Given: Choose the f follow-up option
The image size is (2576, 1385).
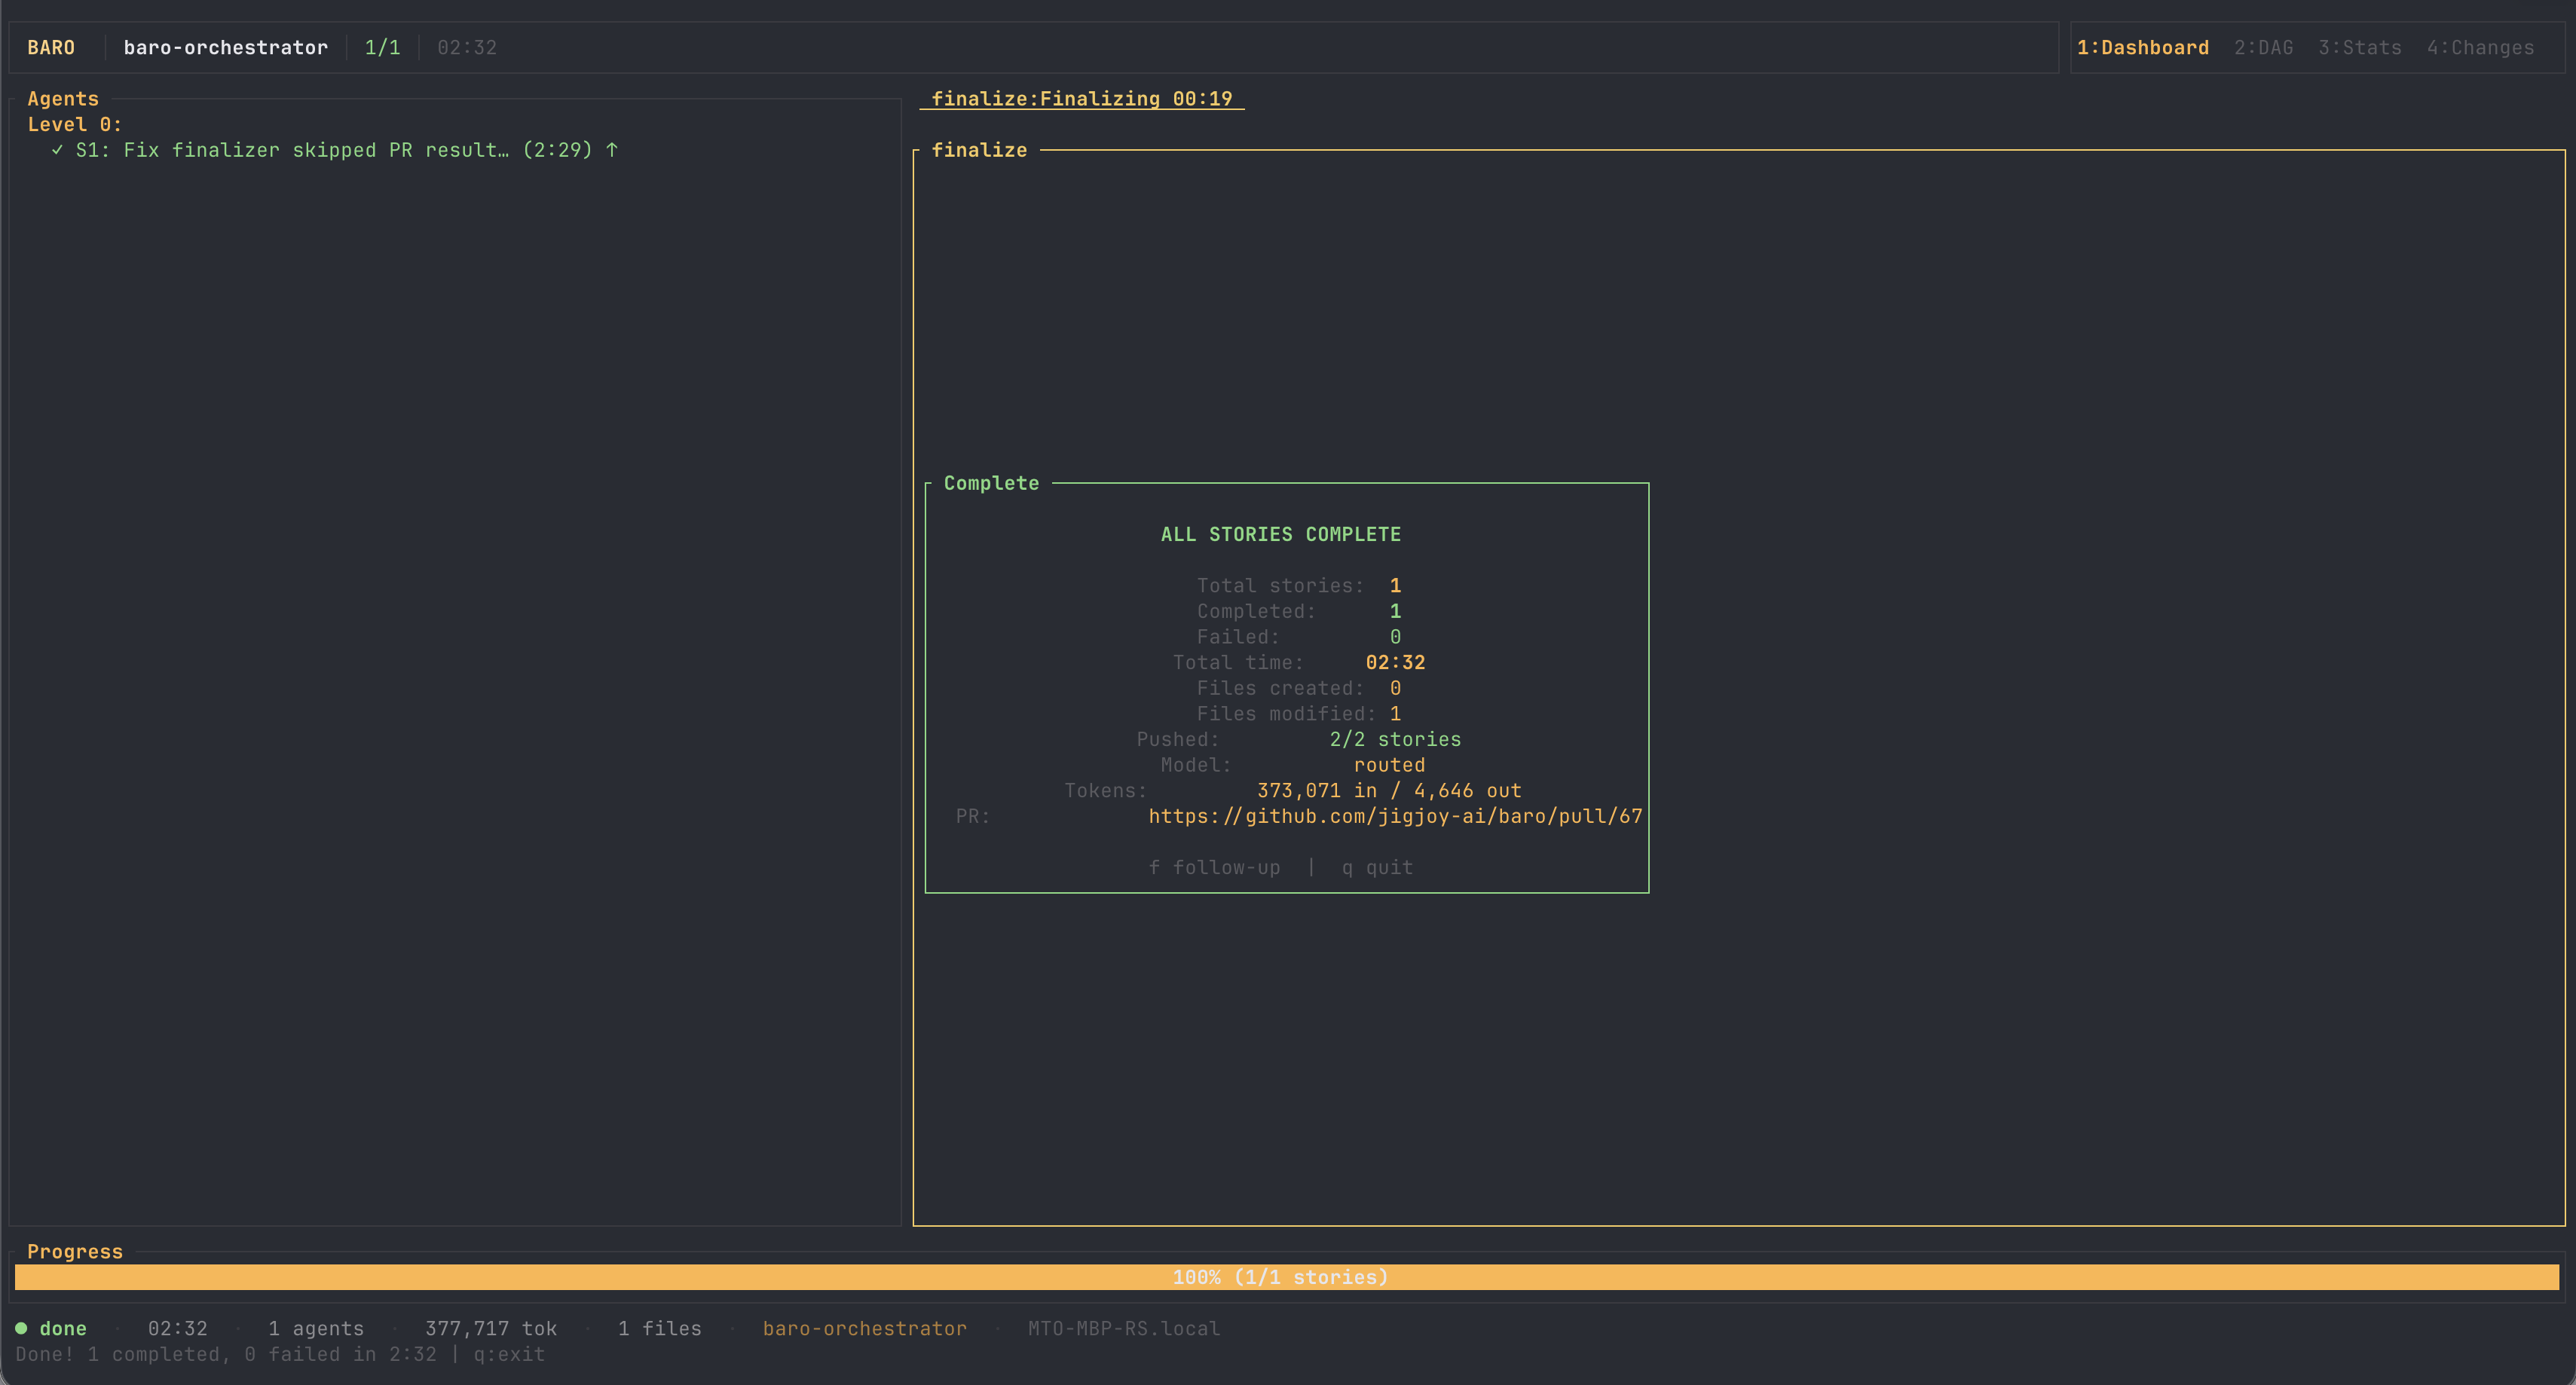Looking at the screenshot, I should 1214,867.
